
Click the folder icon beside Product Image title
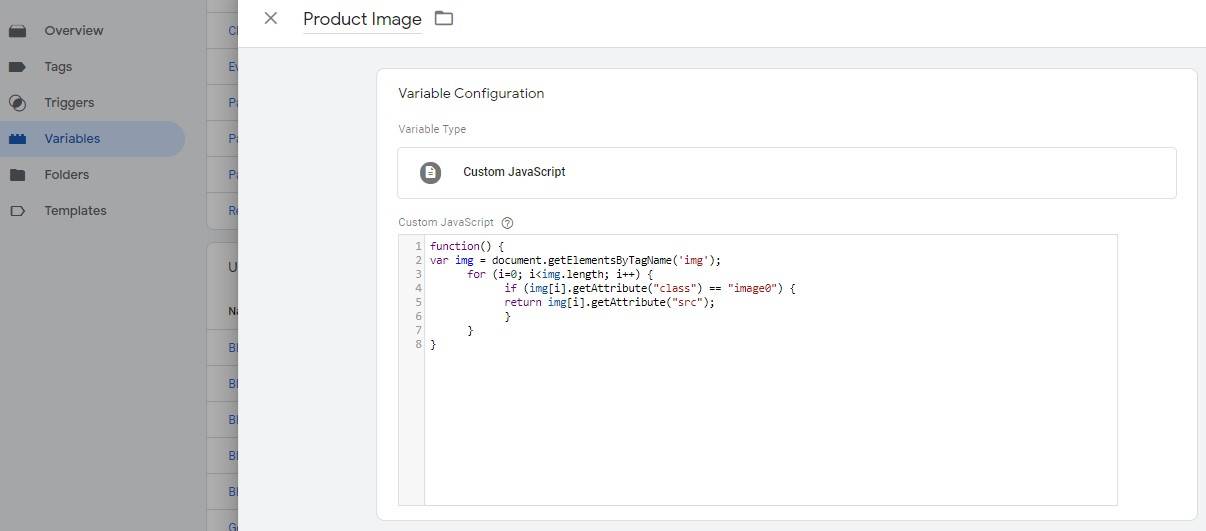pyautogui.click(x=444, y=18)
